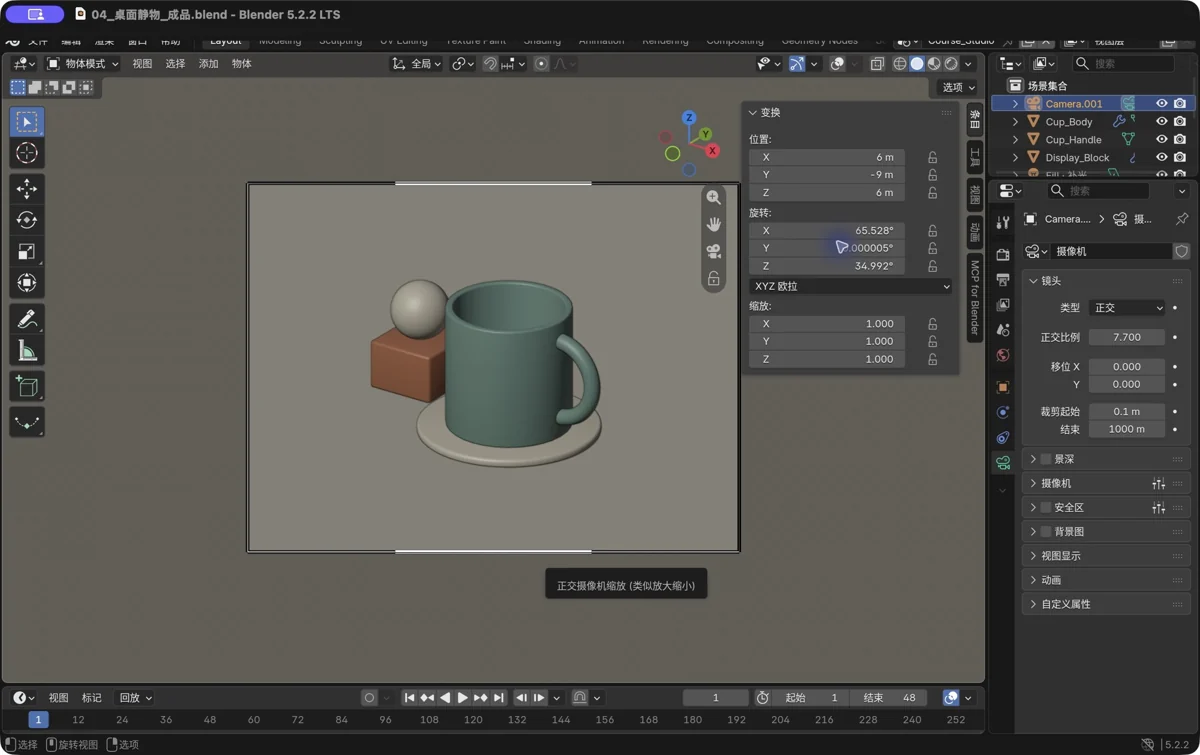Screen dimensions: 1200x755
Task: Switch viewport shading to wireframe
Action: coord(900,64)
